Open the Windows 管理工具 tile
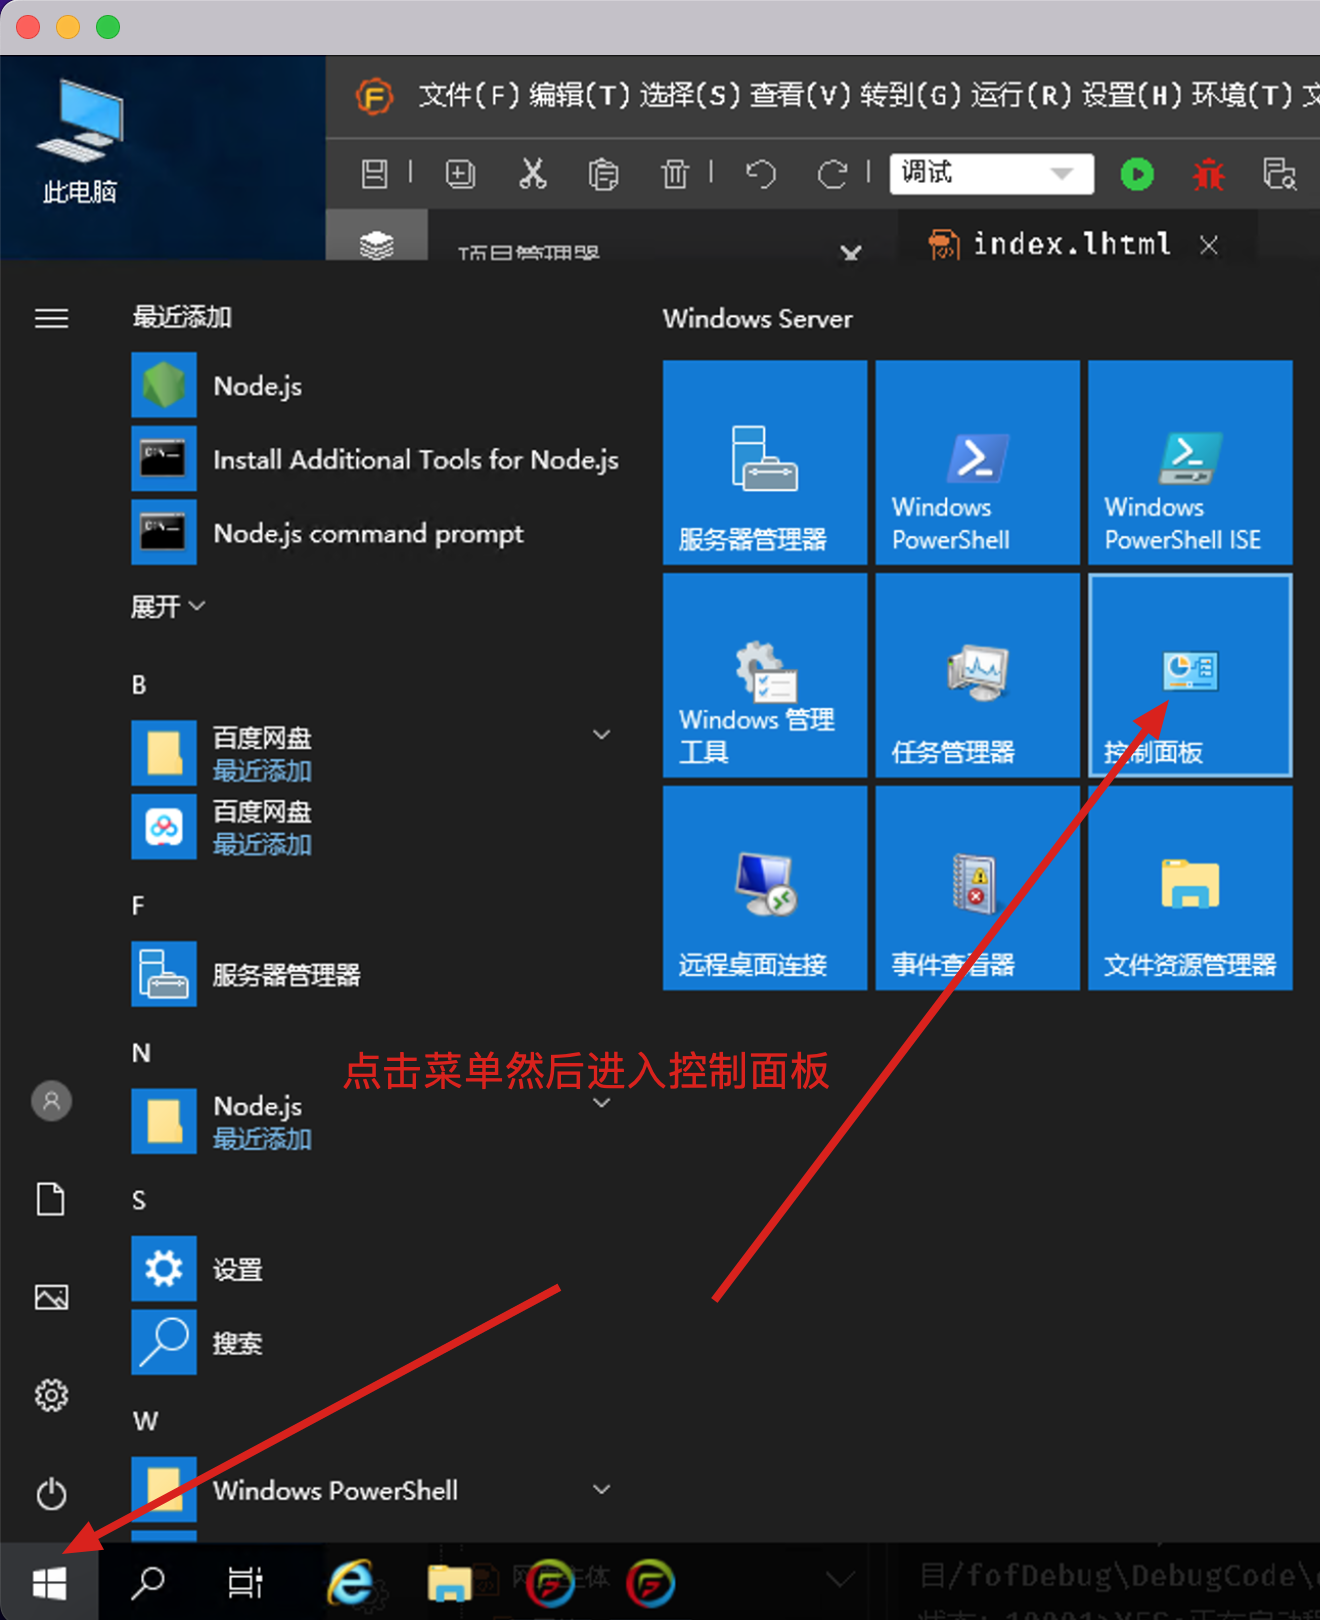1320x1620 pixels. (765, 675)
